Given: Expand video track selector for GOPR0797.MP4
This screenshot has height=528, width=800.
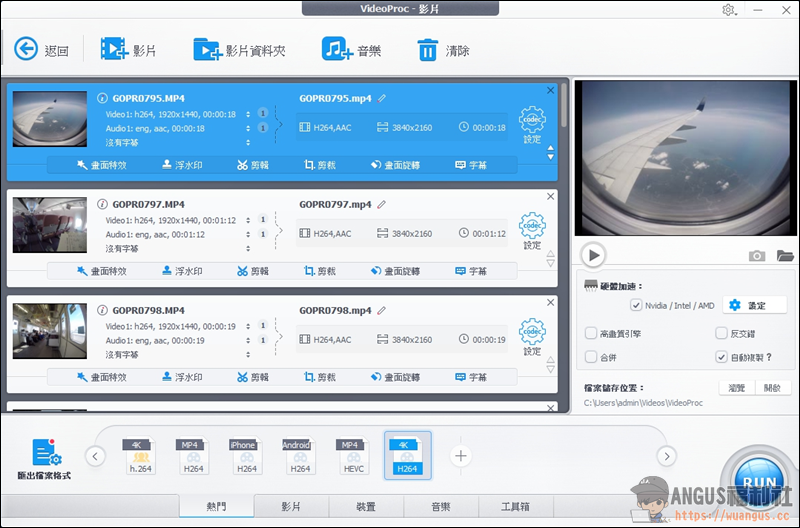Looking at the screenshot, I should click(248, 220).
